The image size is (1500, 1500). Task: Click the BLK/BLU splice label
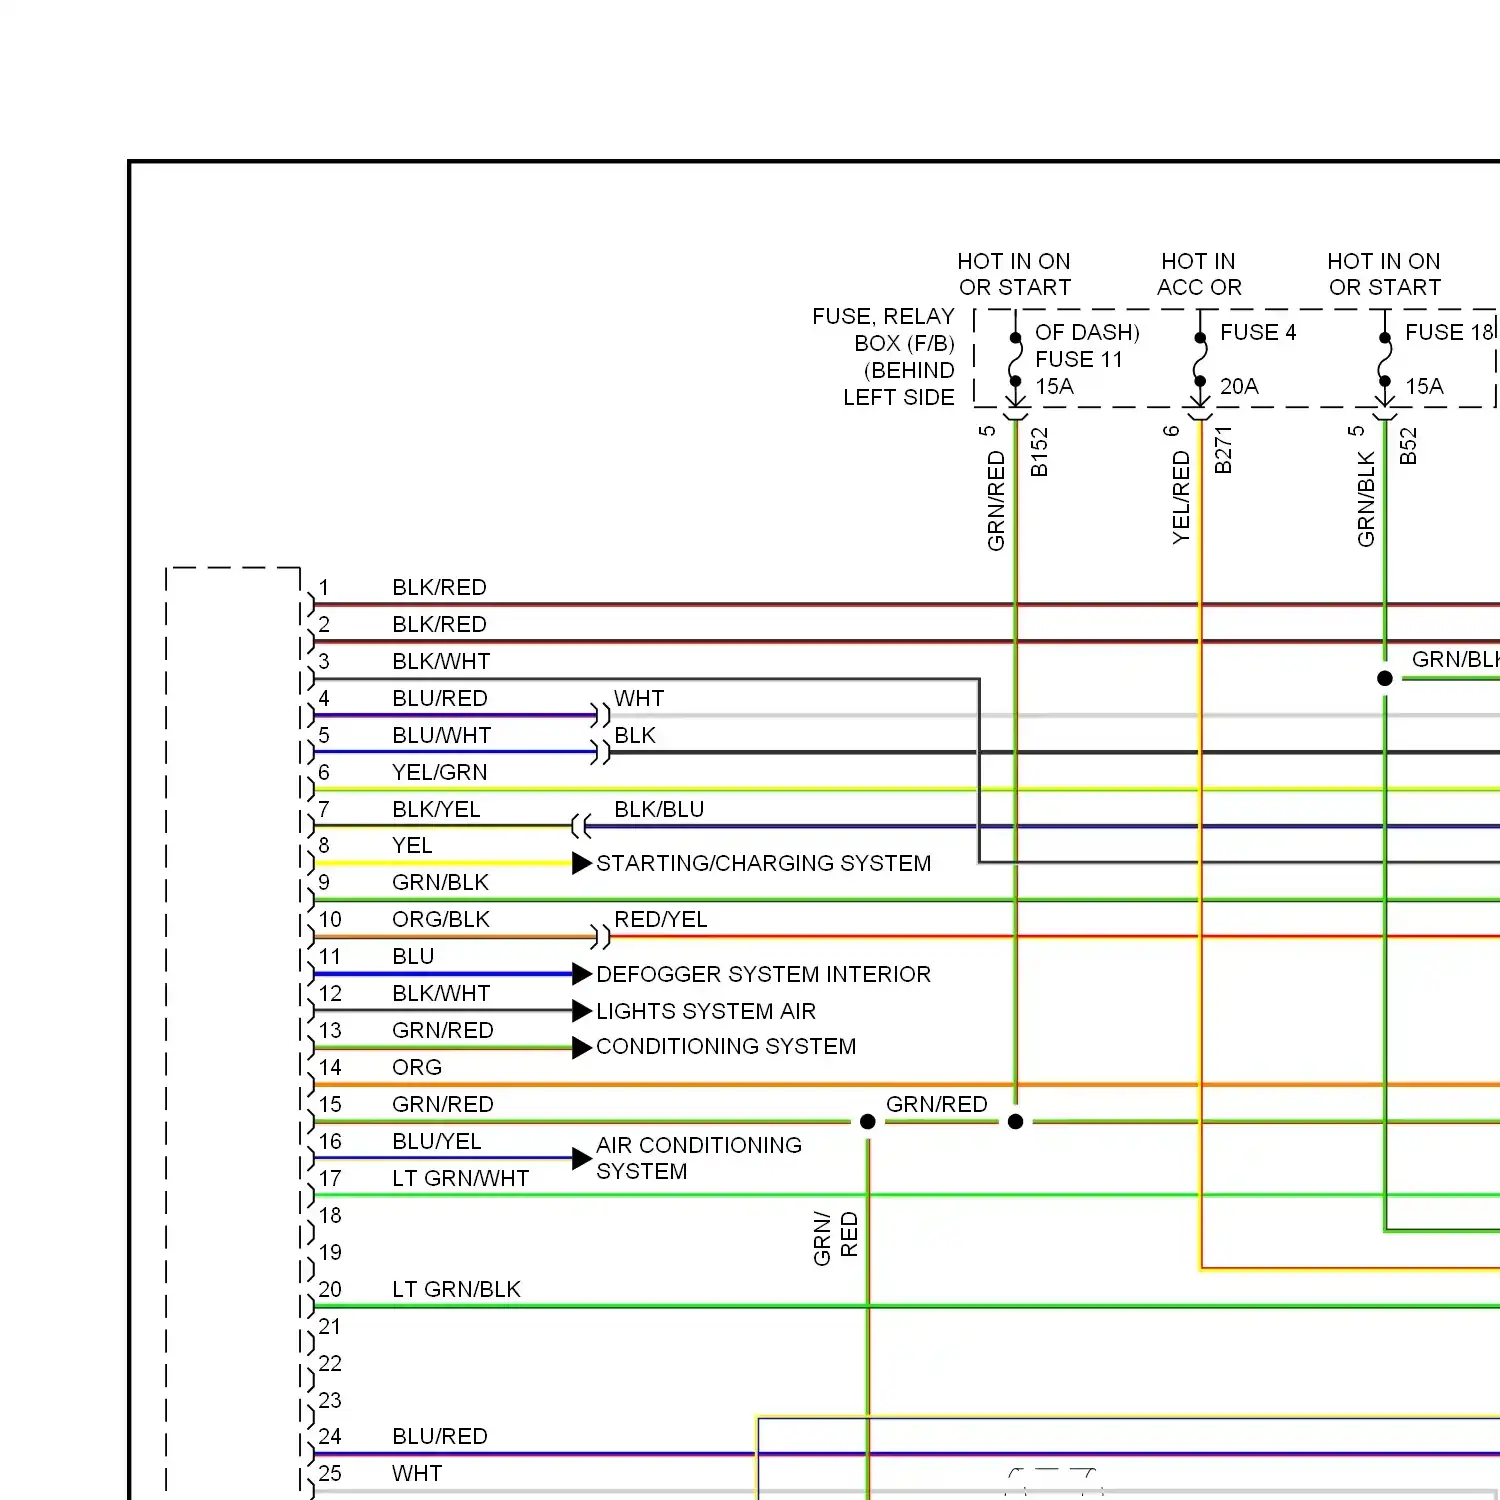pos(659,809)
